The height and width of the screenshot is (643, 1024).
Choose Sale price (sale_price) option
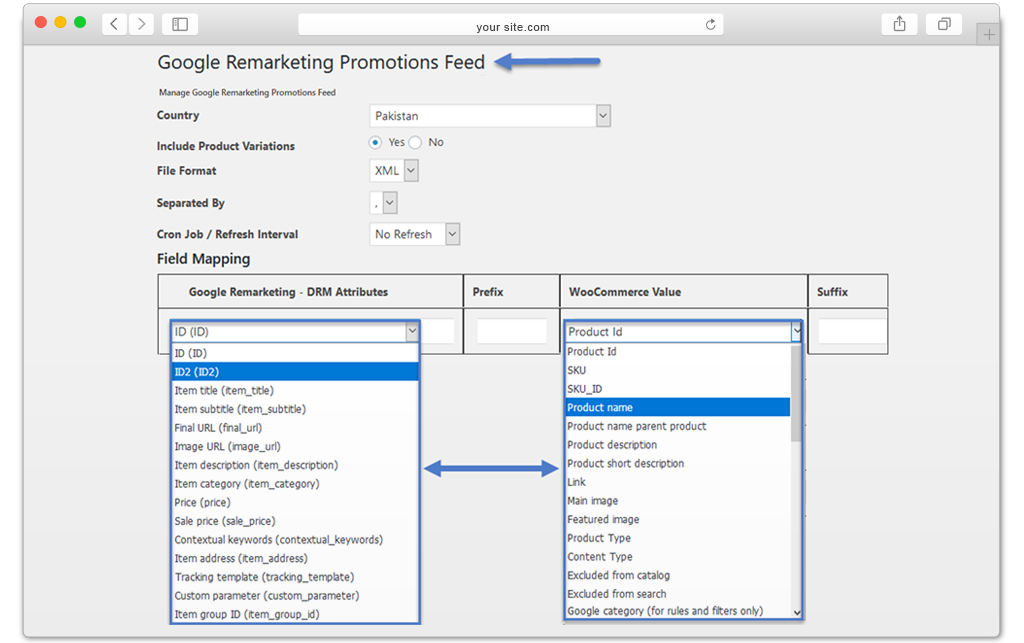click(x=295, y=521)
